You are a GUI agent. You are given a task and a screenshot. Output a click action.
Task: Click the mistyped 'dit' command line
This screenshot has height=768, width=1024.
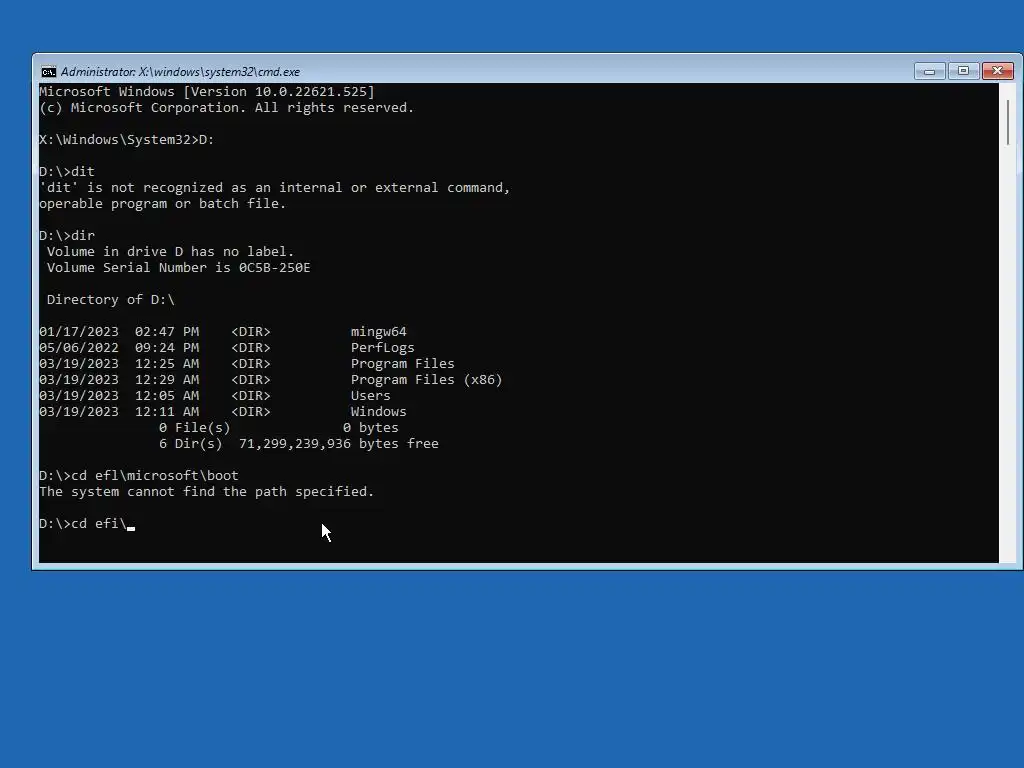point(67,172)
